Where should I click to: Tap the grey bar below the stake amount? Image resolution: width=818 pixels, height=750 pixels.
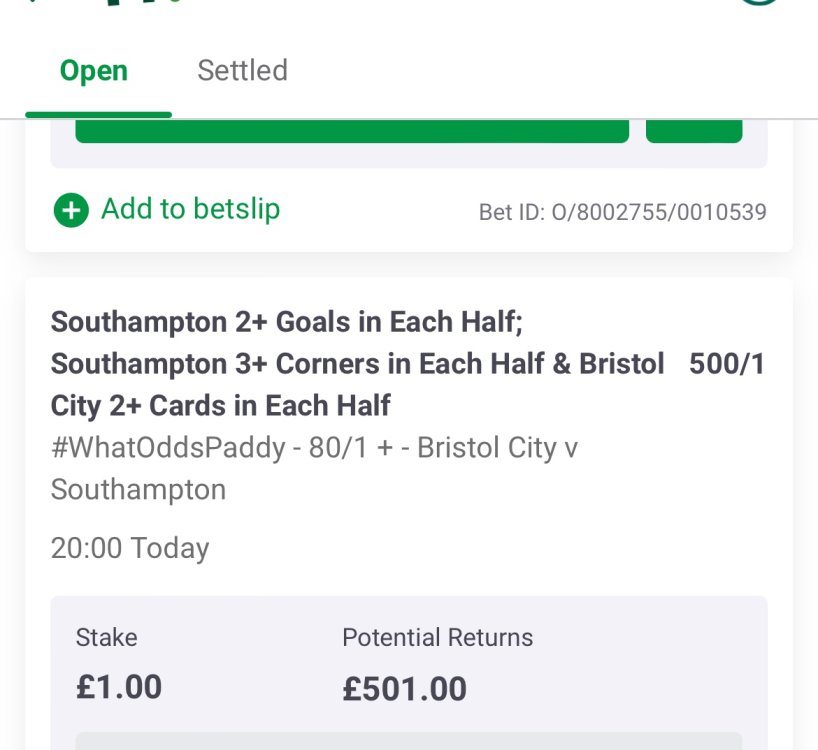(x=408, y=741)
